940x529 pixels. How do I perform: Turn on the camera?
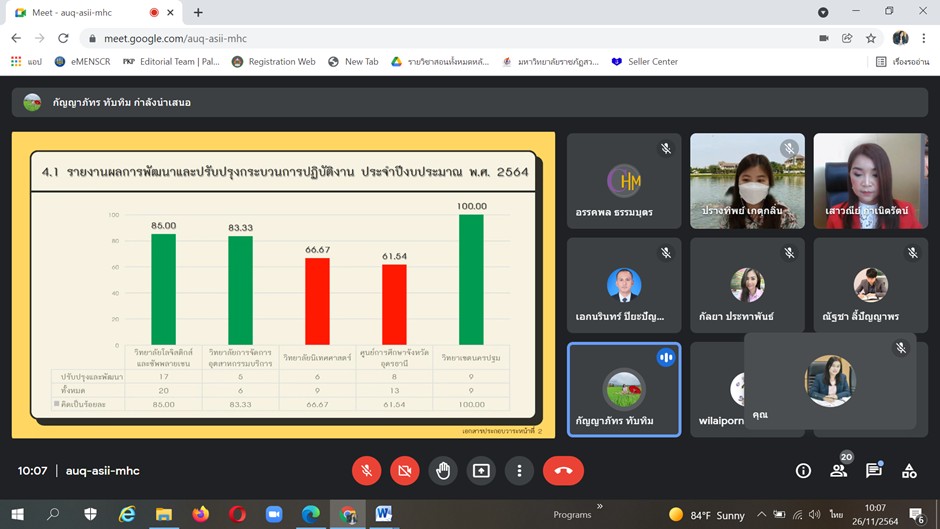pyautogui.click(x=405, y=470)
